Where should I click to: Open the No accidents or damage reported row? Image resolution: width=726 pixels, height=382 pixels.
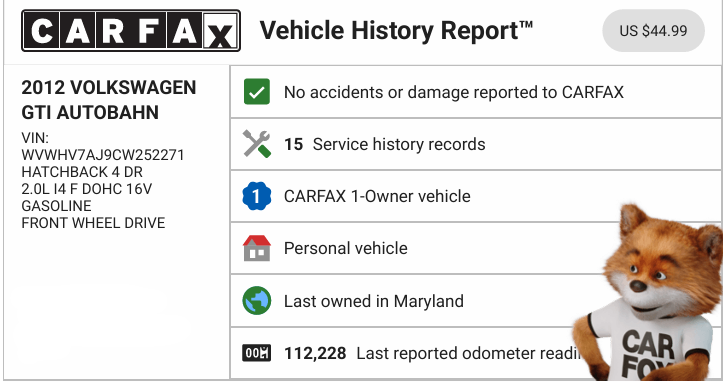476,92
